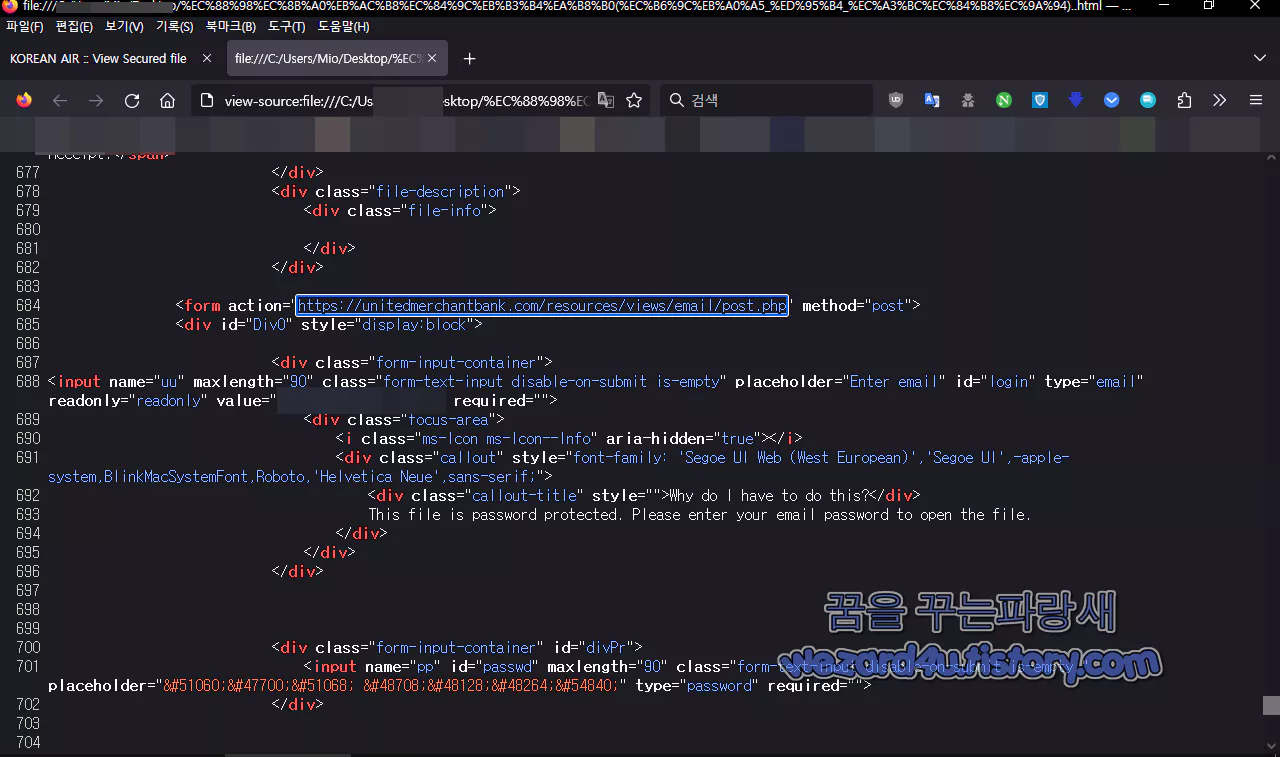Close the file:///C:/Users/Mio/Desktop tab

click(432, 59)
